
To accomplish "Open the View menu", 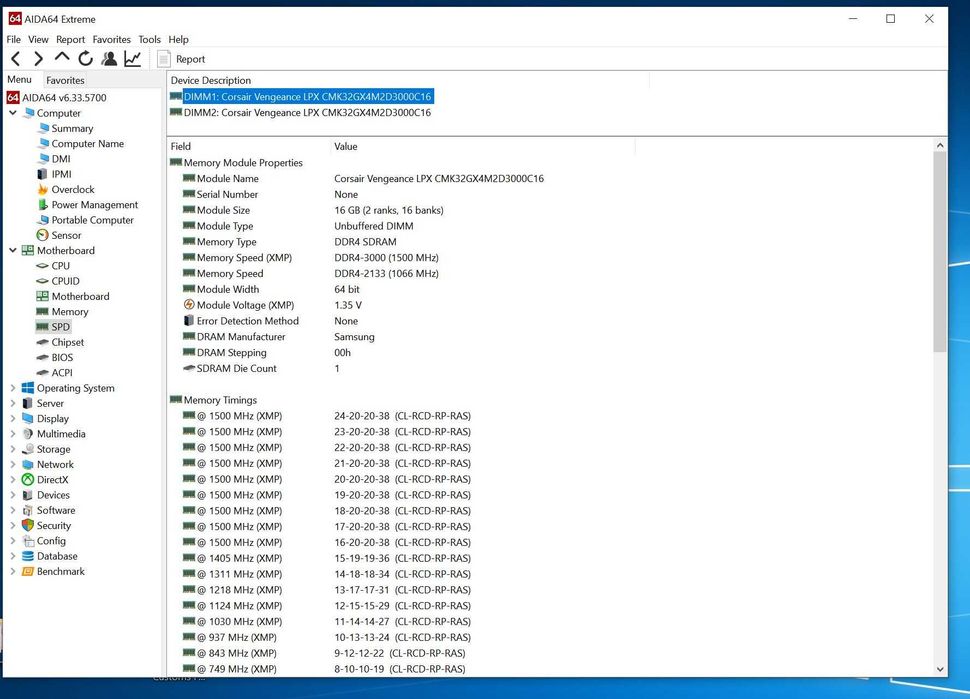I will click(38, 40).
